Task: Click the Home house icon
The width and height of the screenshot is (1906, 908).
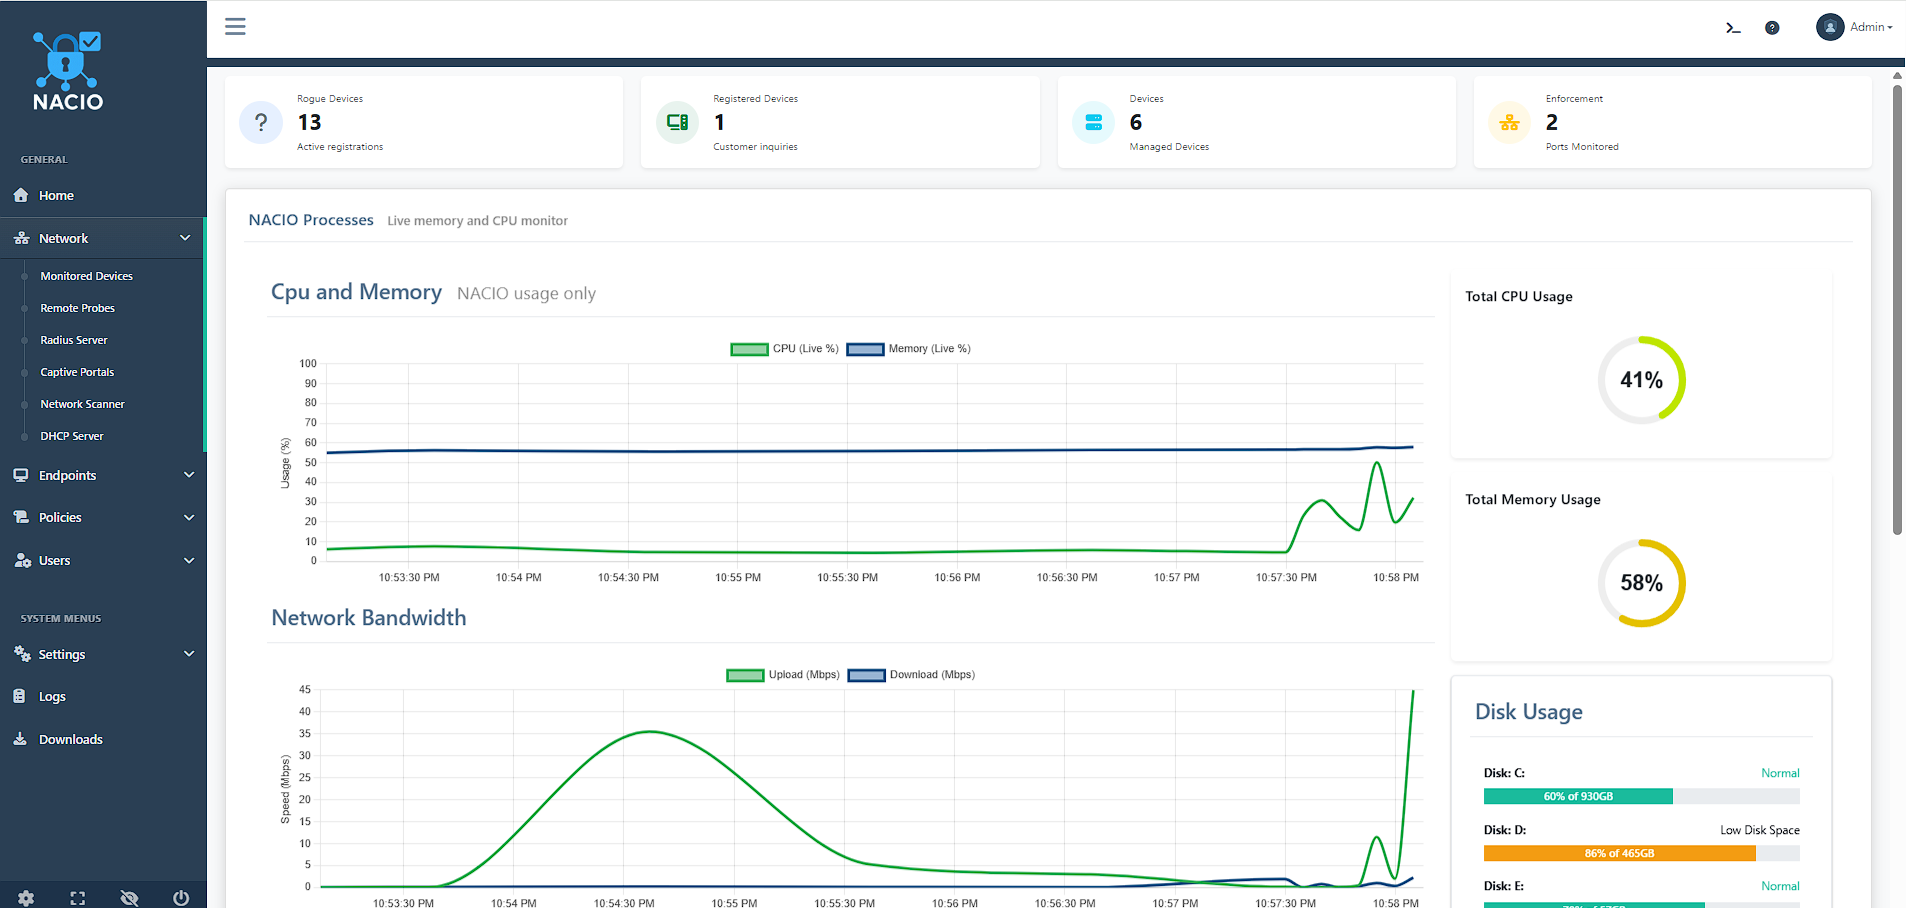Action: 21,195
